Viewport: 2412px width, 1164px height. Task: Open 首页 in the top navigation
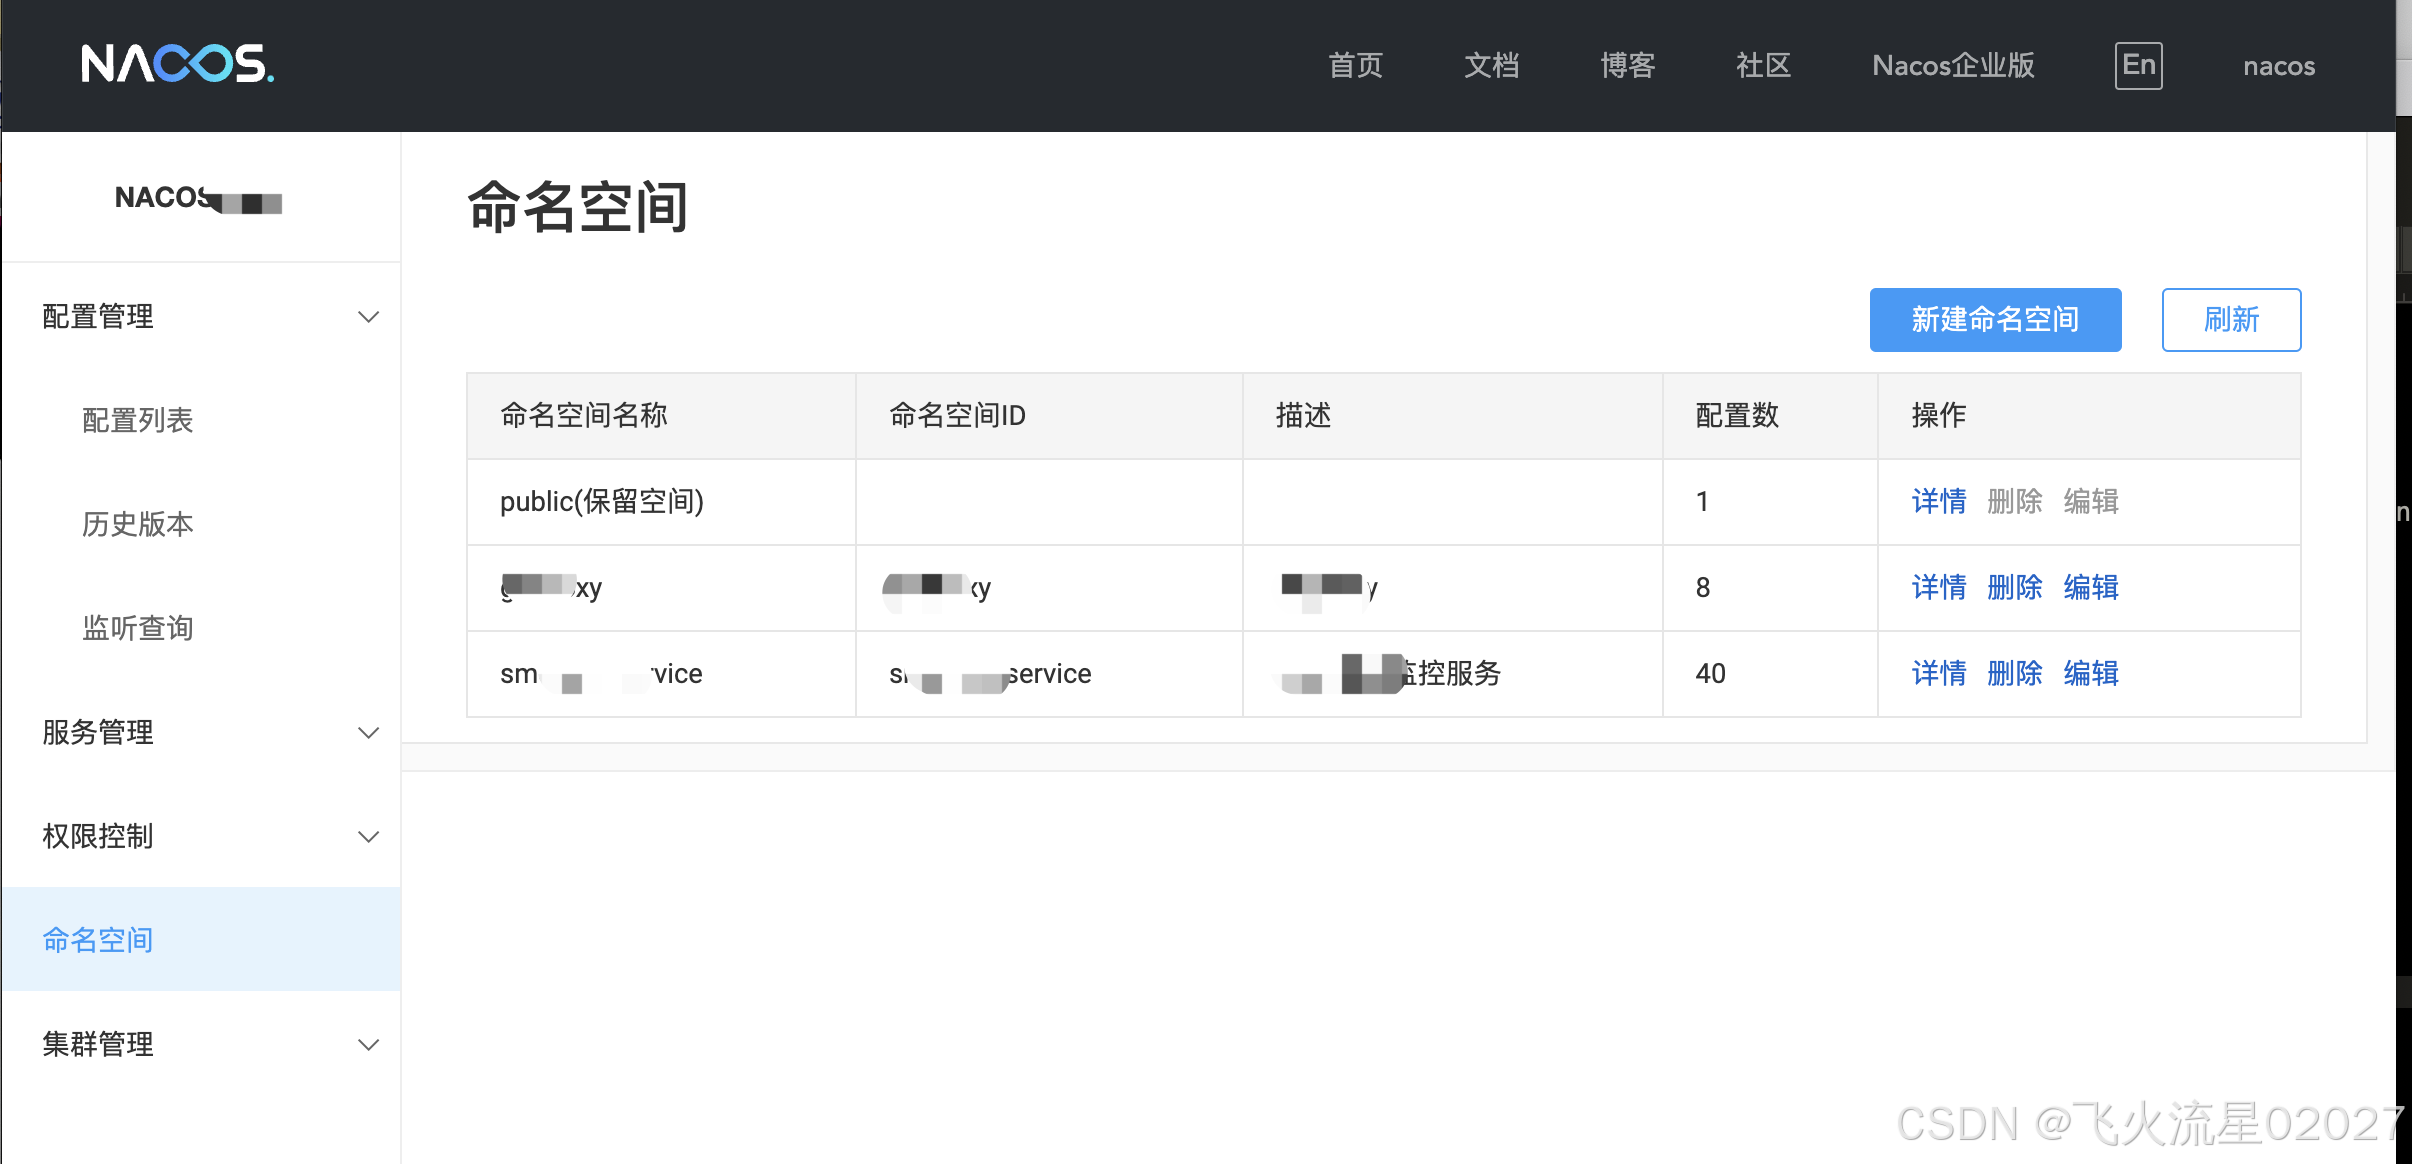point(1355,66)
